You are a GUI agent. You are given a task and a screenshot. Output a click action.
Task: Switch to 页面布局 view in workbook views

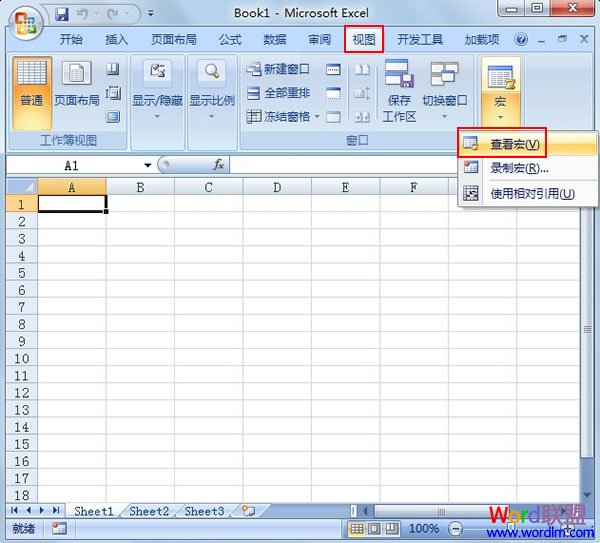(x=77, y=84)
